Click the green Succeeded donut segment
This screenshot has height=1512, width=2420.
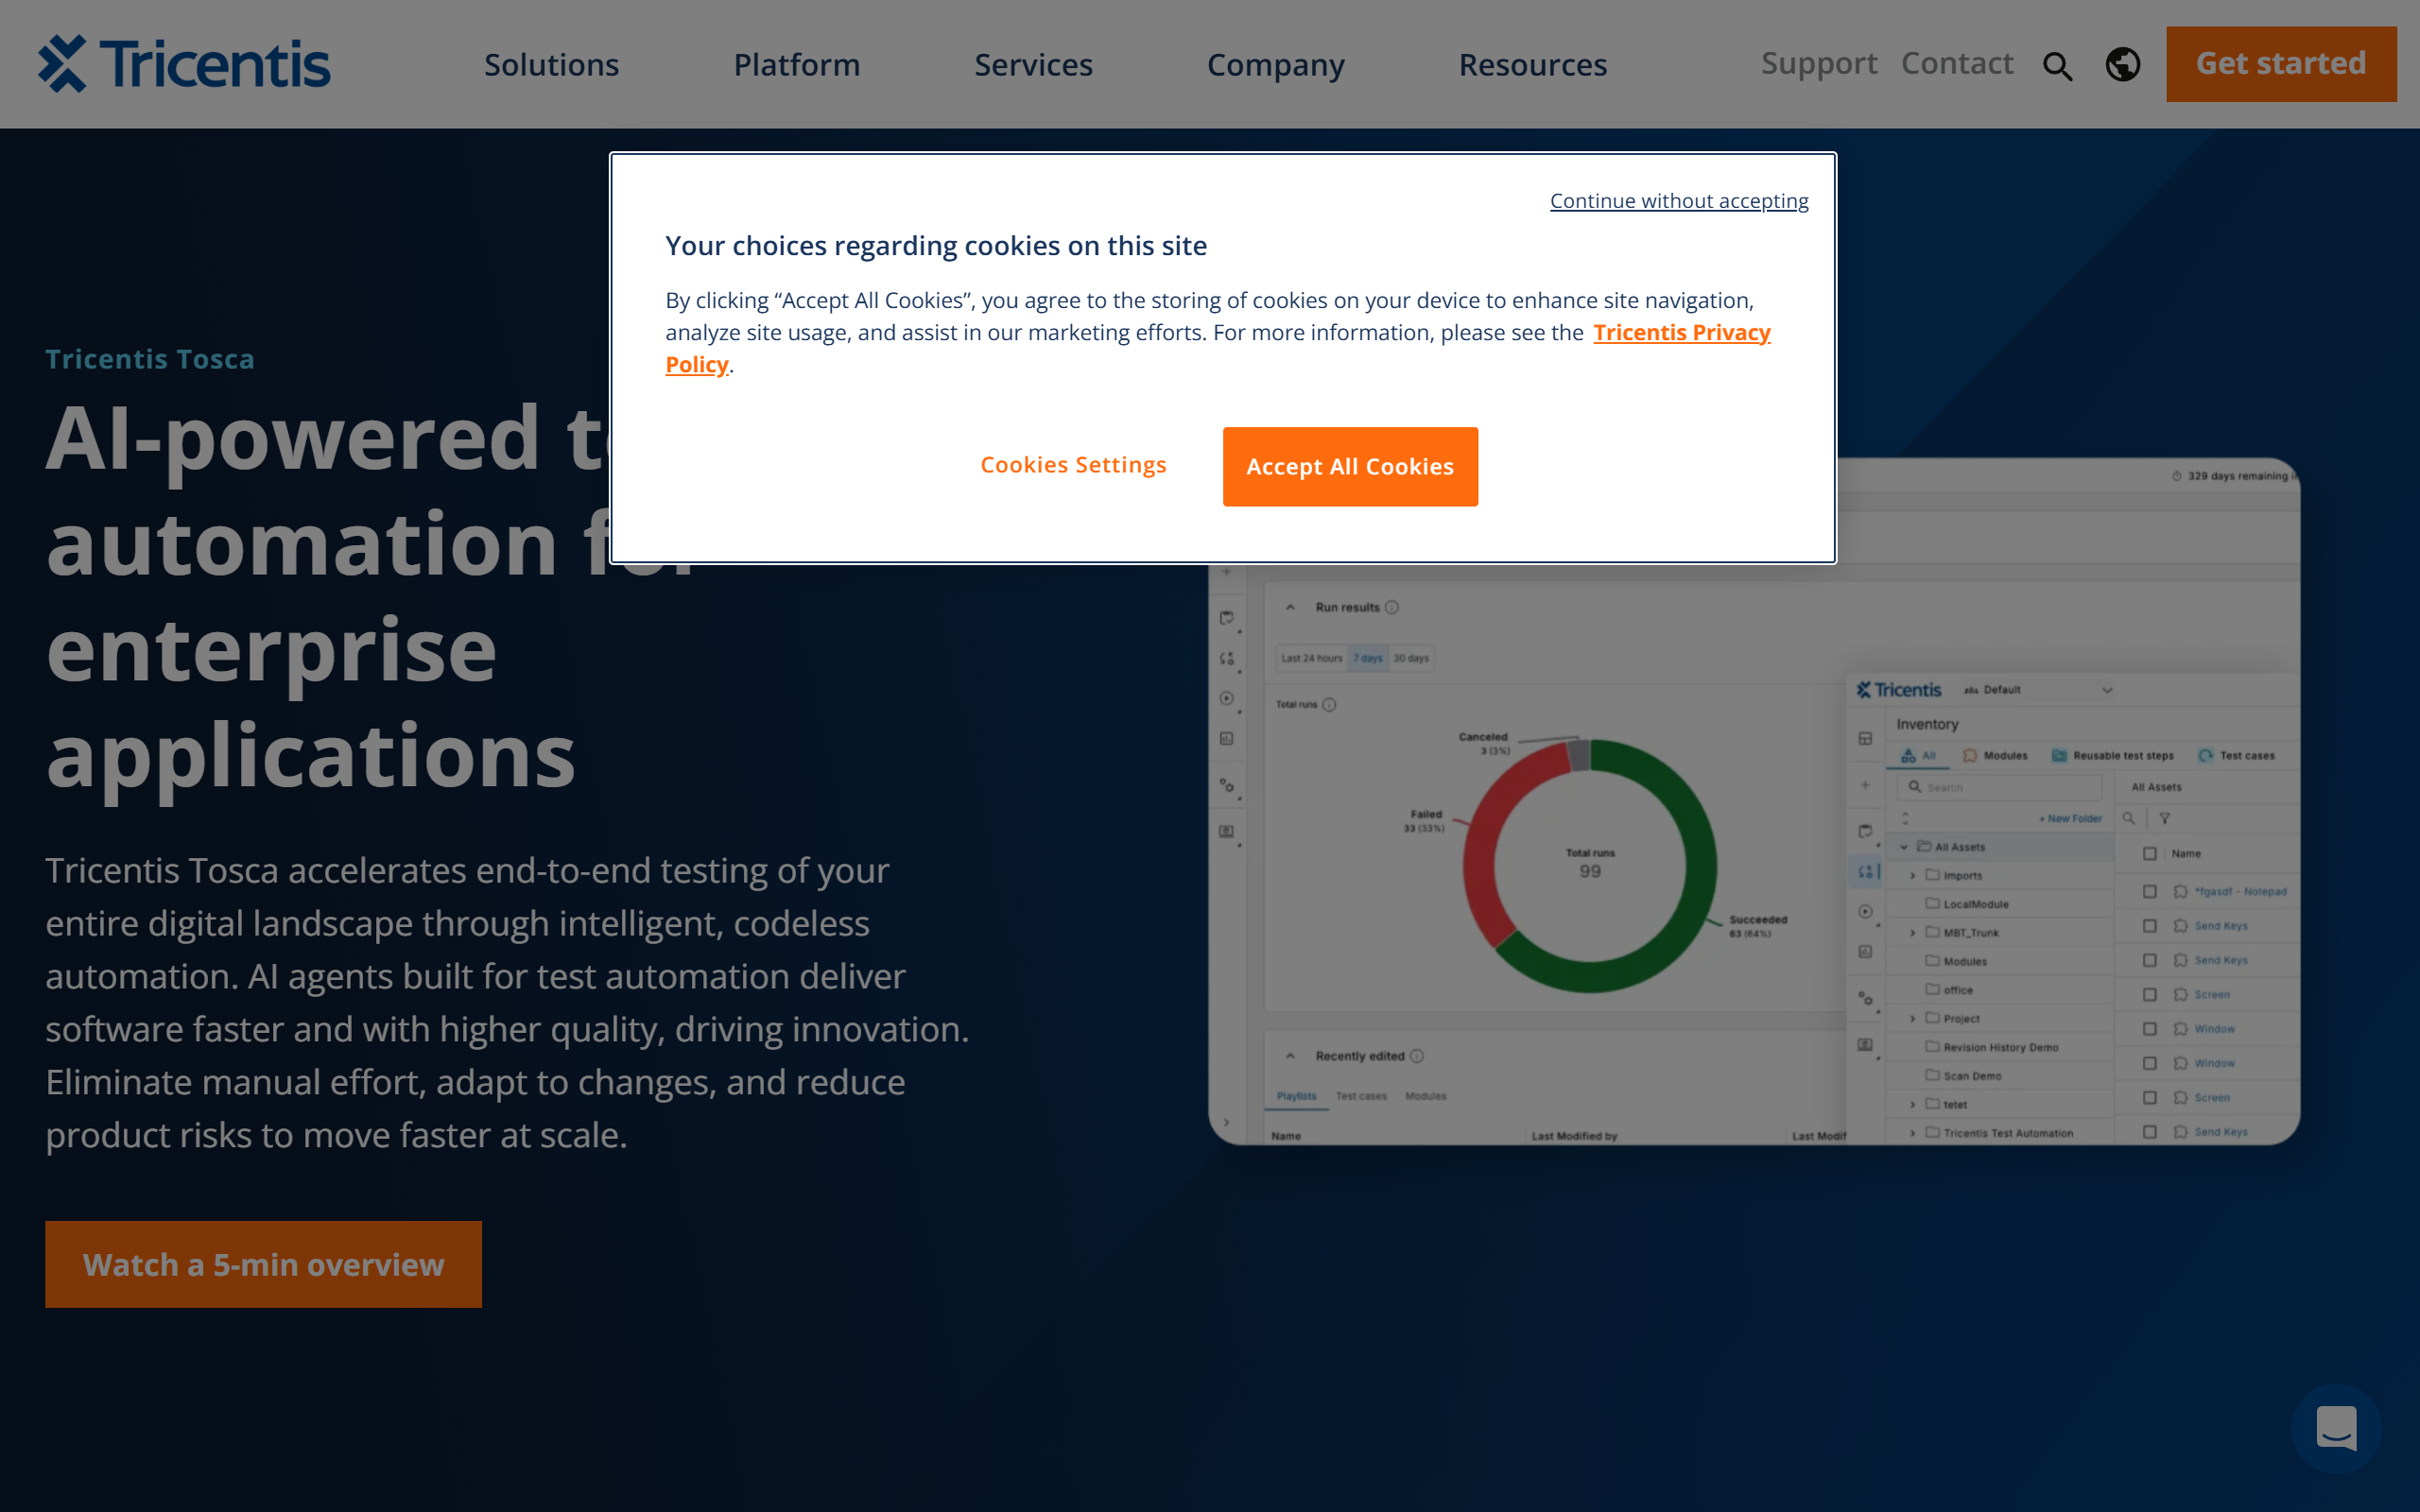pyautogui.click(x=1700, y=880)
